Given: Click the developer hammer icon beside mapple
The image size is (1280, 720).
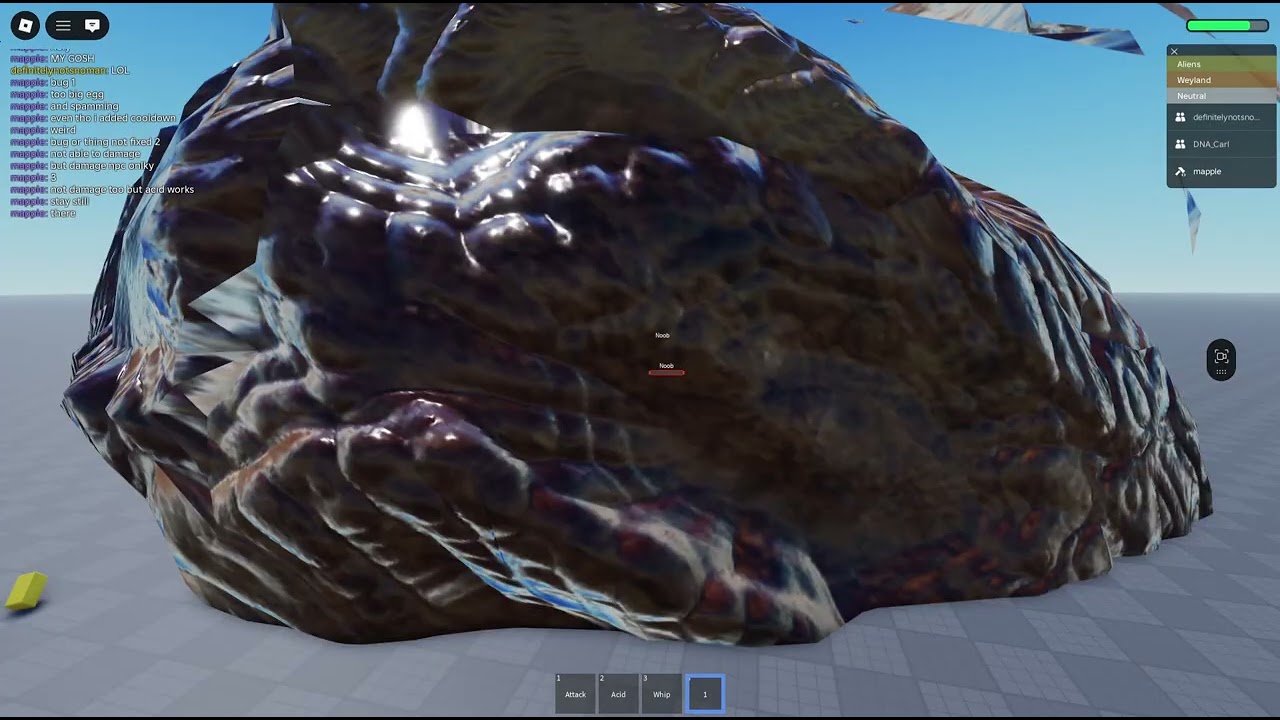Looking at the screenshot, I should [x=1180, y=171].
